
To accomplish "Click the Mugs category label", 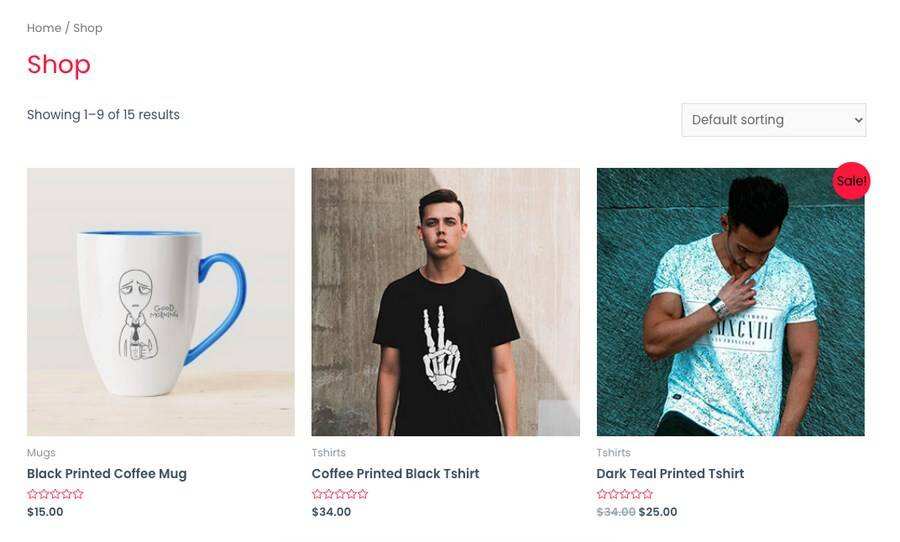I will tap(41, 453).
